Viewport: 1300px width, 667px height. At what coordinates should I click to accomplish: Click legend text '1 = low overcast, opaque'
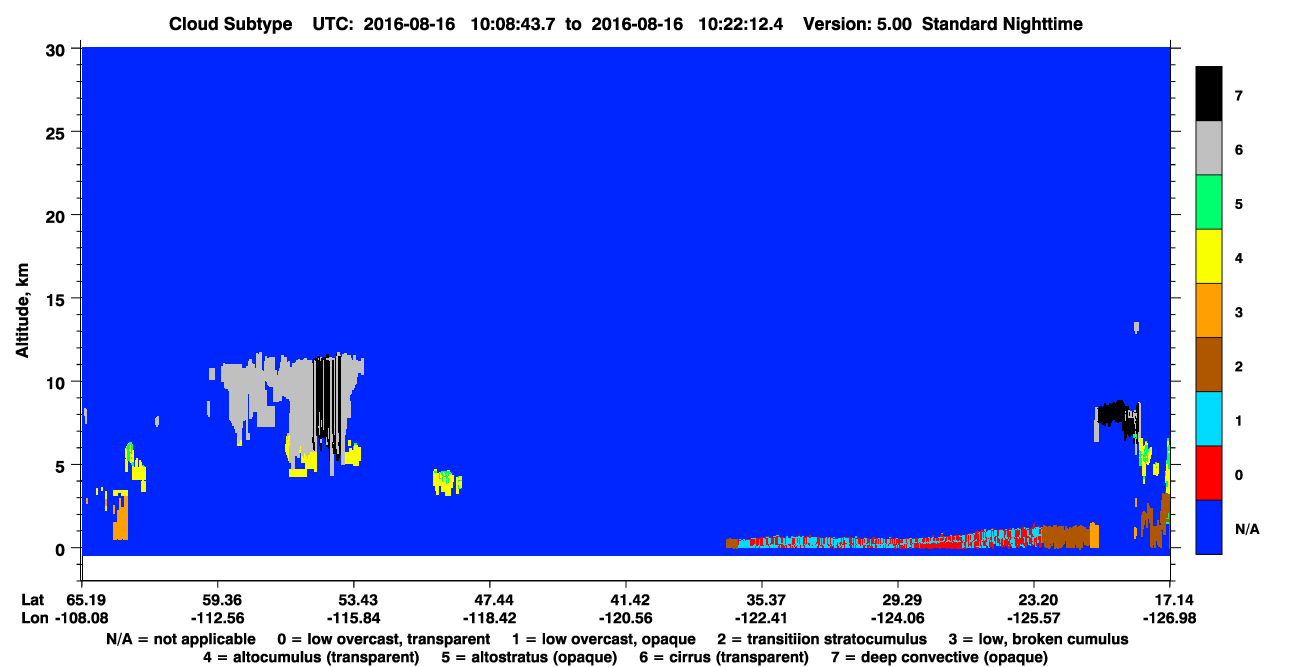(604, 639)
